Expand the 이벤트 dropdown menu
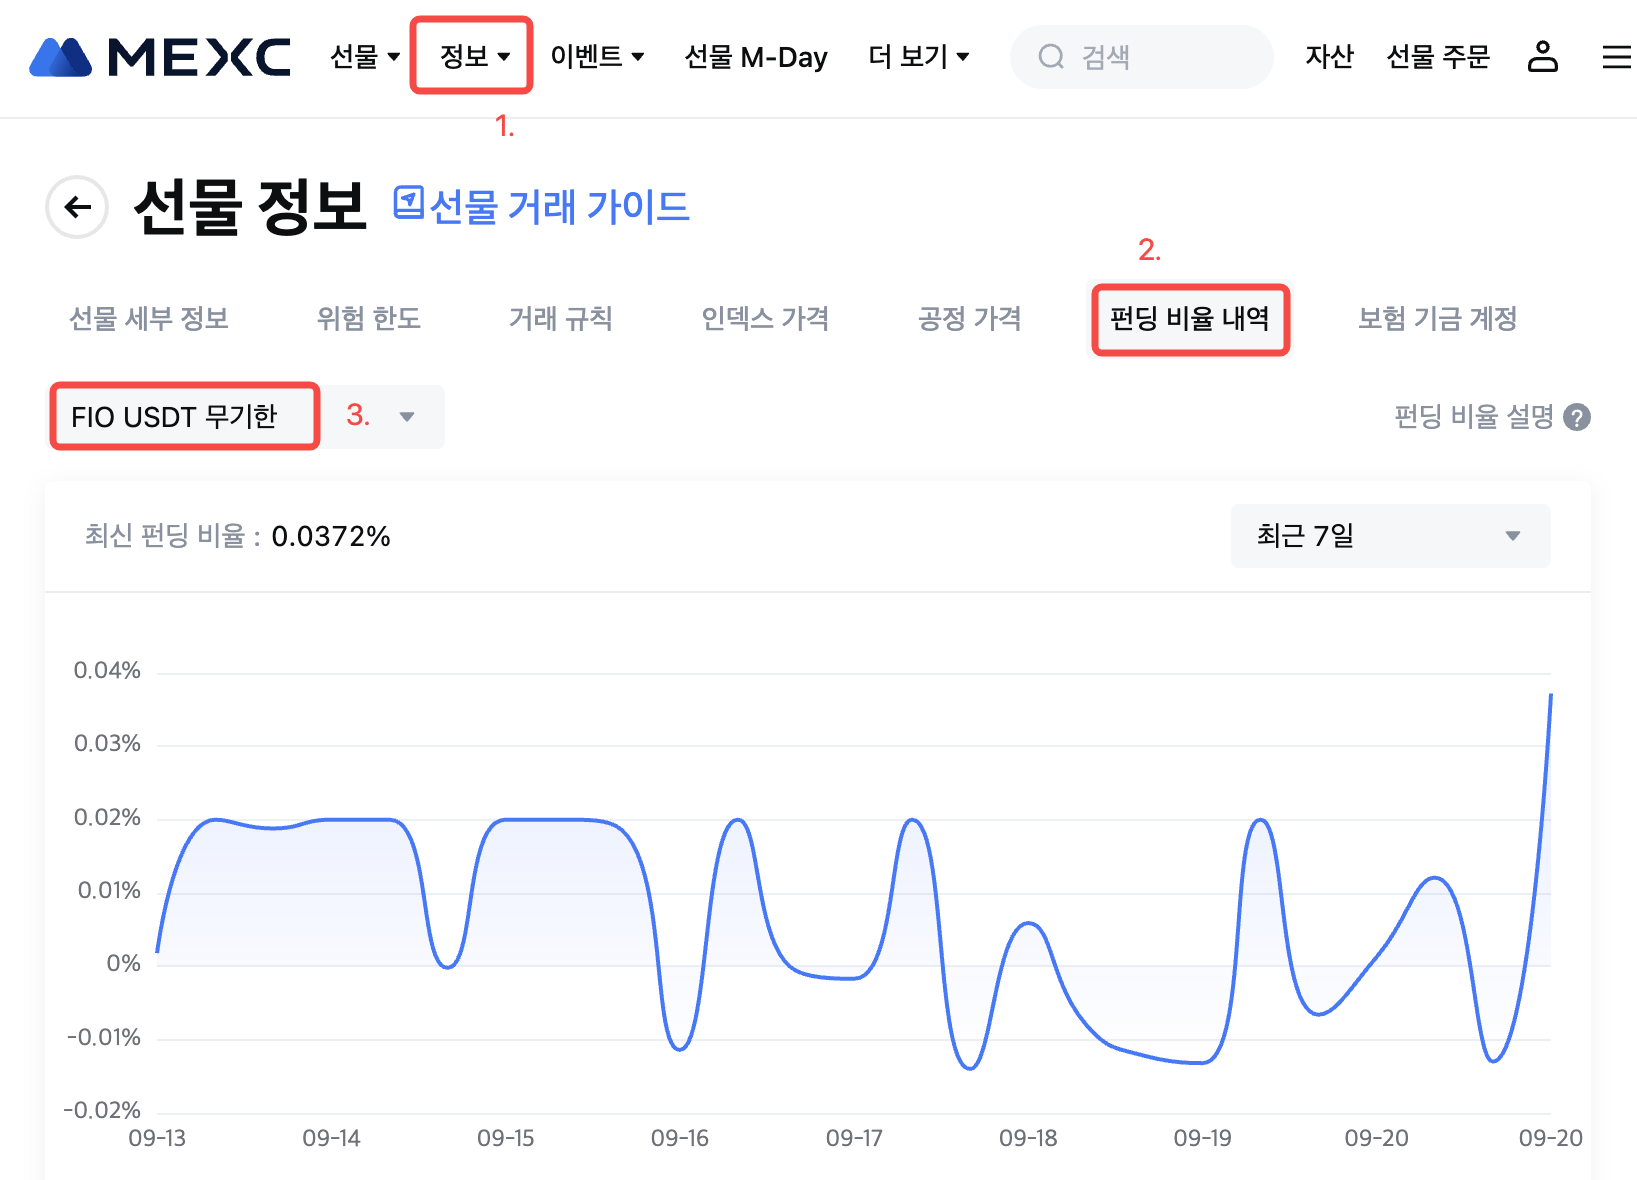 point(597,57)
